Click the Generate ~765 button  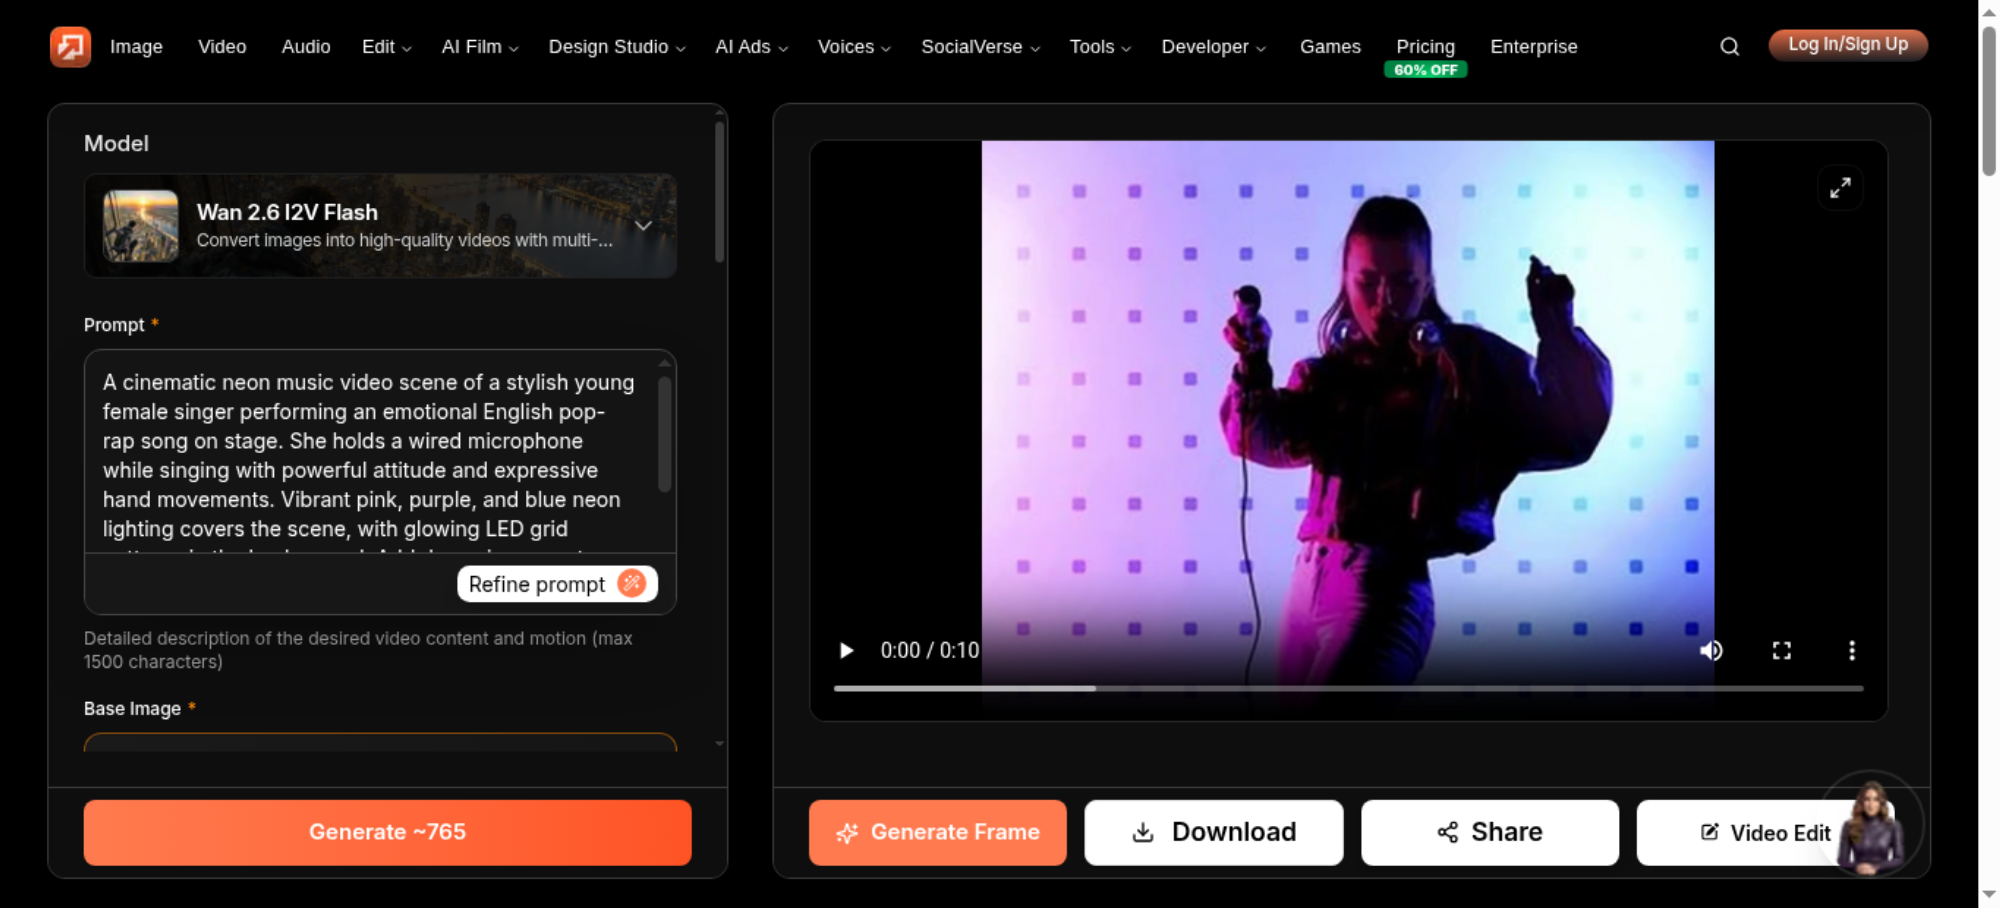pyautogui.click(x=387, y=832)
